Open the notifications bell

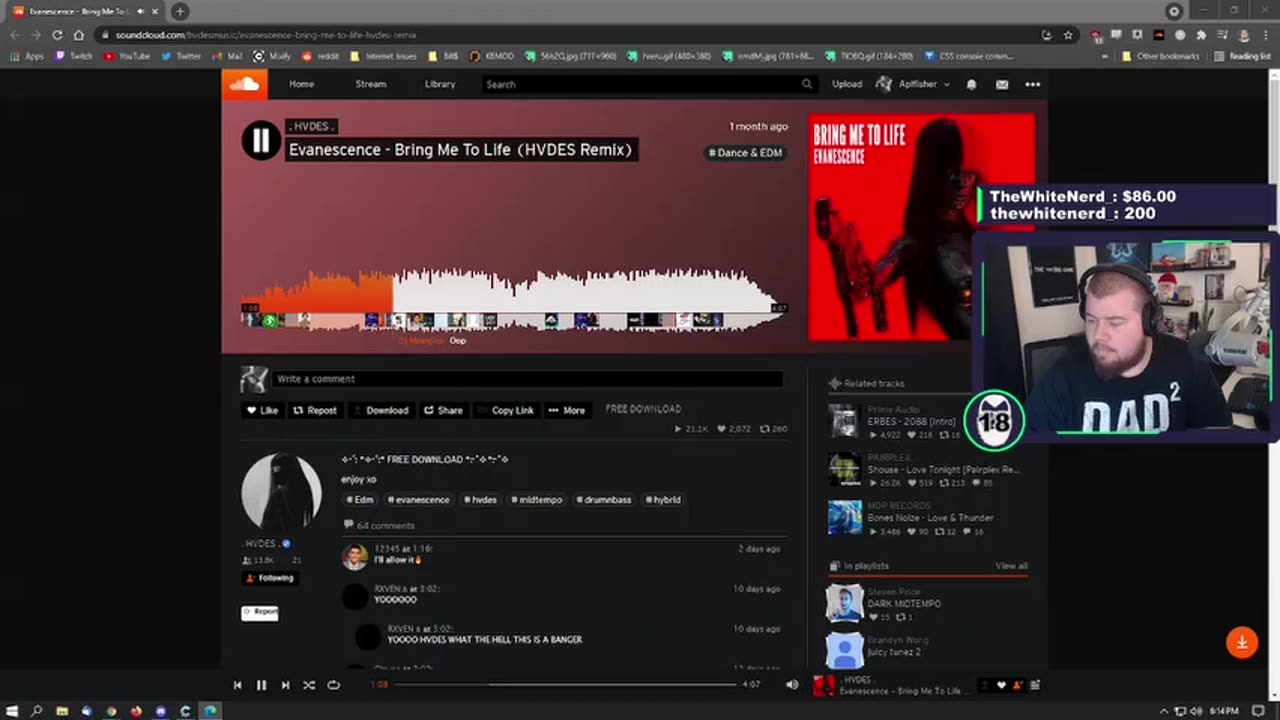click(971, 84)
